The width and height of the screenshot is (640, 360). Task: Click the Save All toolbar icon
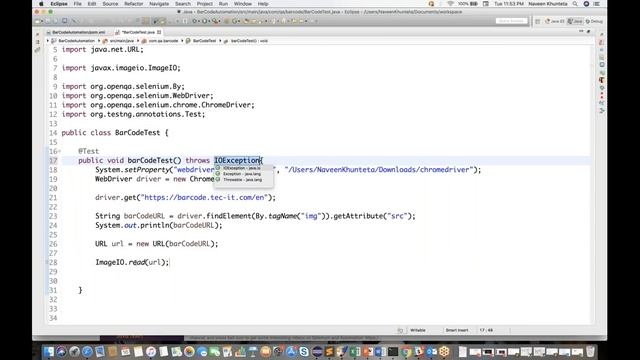pyautogui.click(x=56, y=21)
